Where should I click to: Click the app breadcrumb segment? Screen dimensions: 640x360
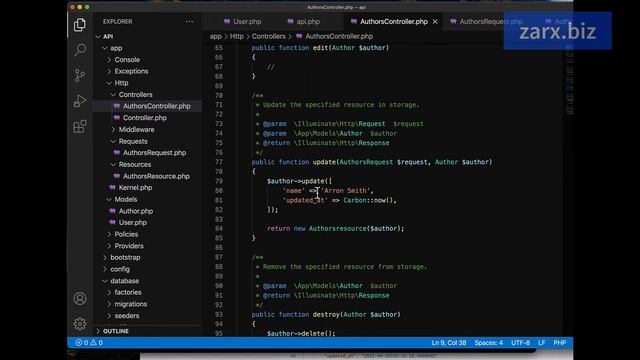[x=216, y=36]
